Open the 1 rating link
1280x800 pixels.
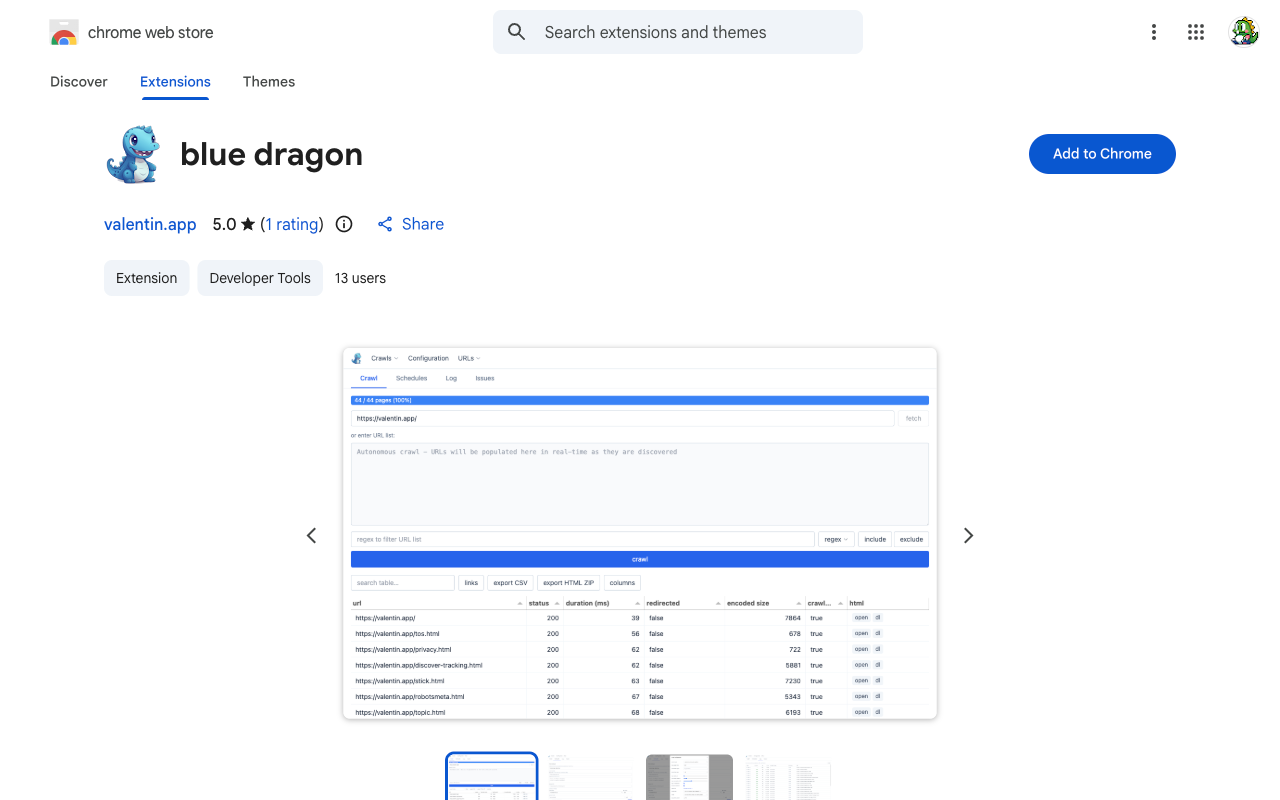[x=292, y=224]
